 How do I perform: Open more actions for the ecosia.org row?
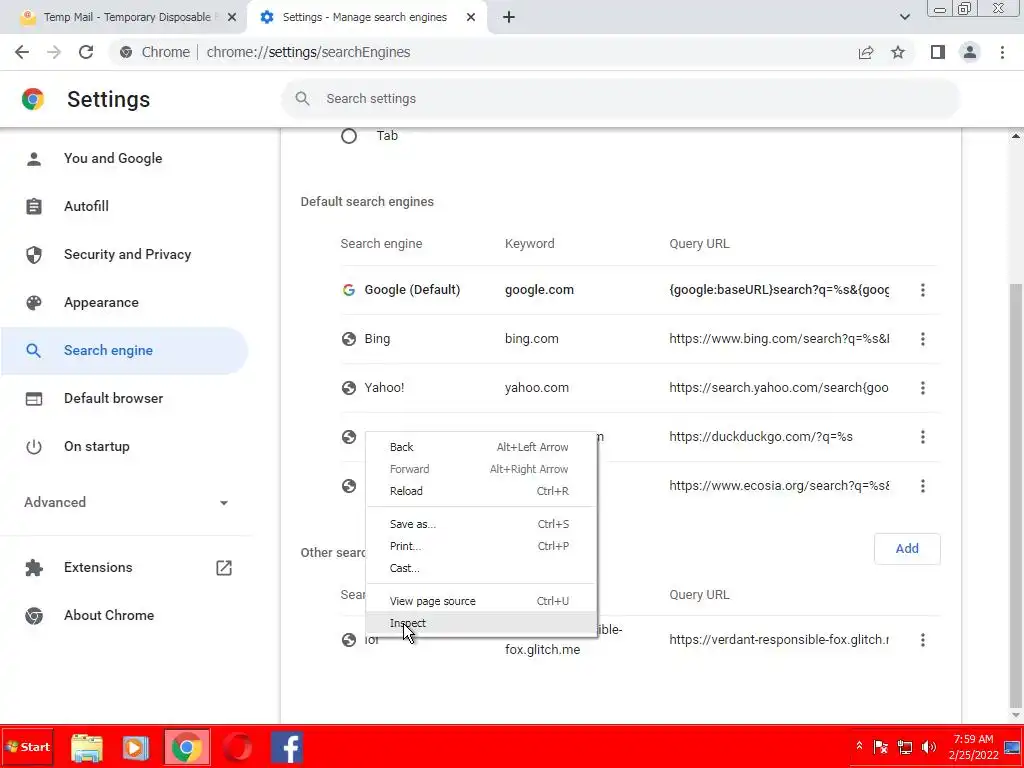tap(923, 486)
